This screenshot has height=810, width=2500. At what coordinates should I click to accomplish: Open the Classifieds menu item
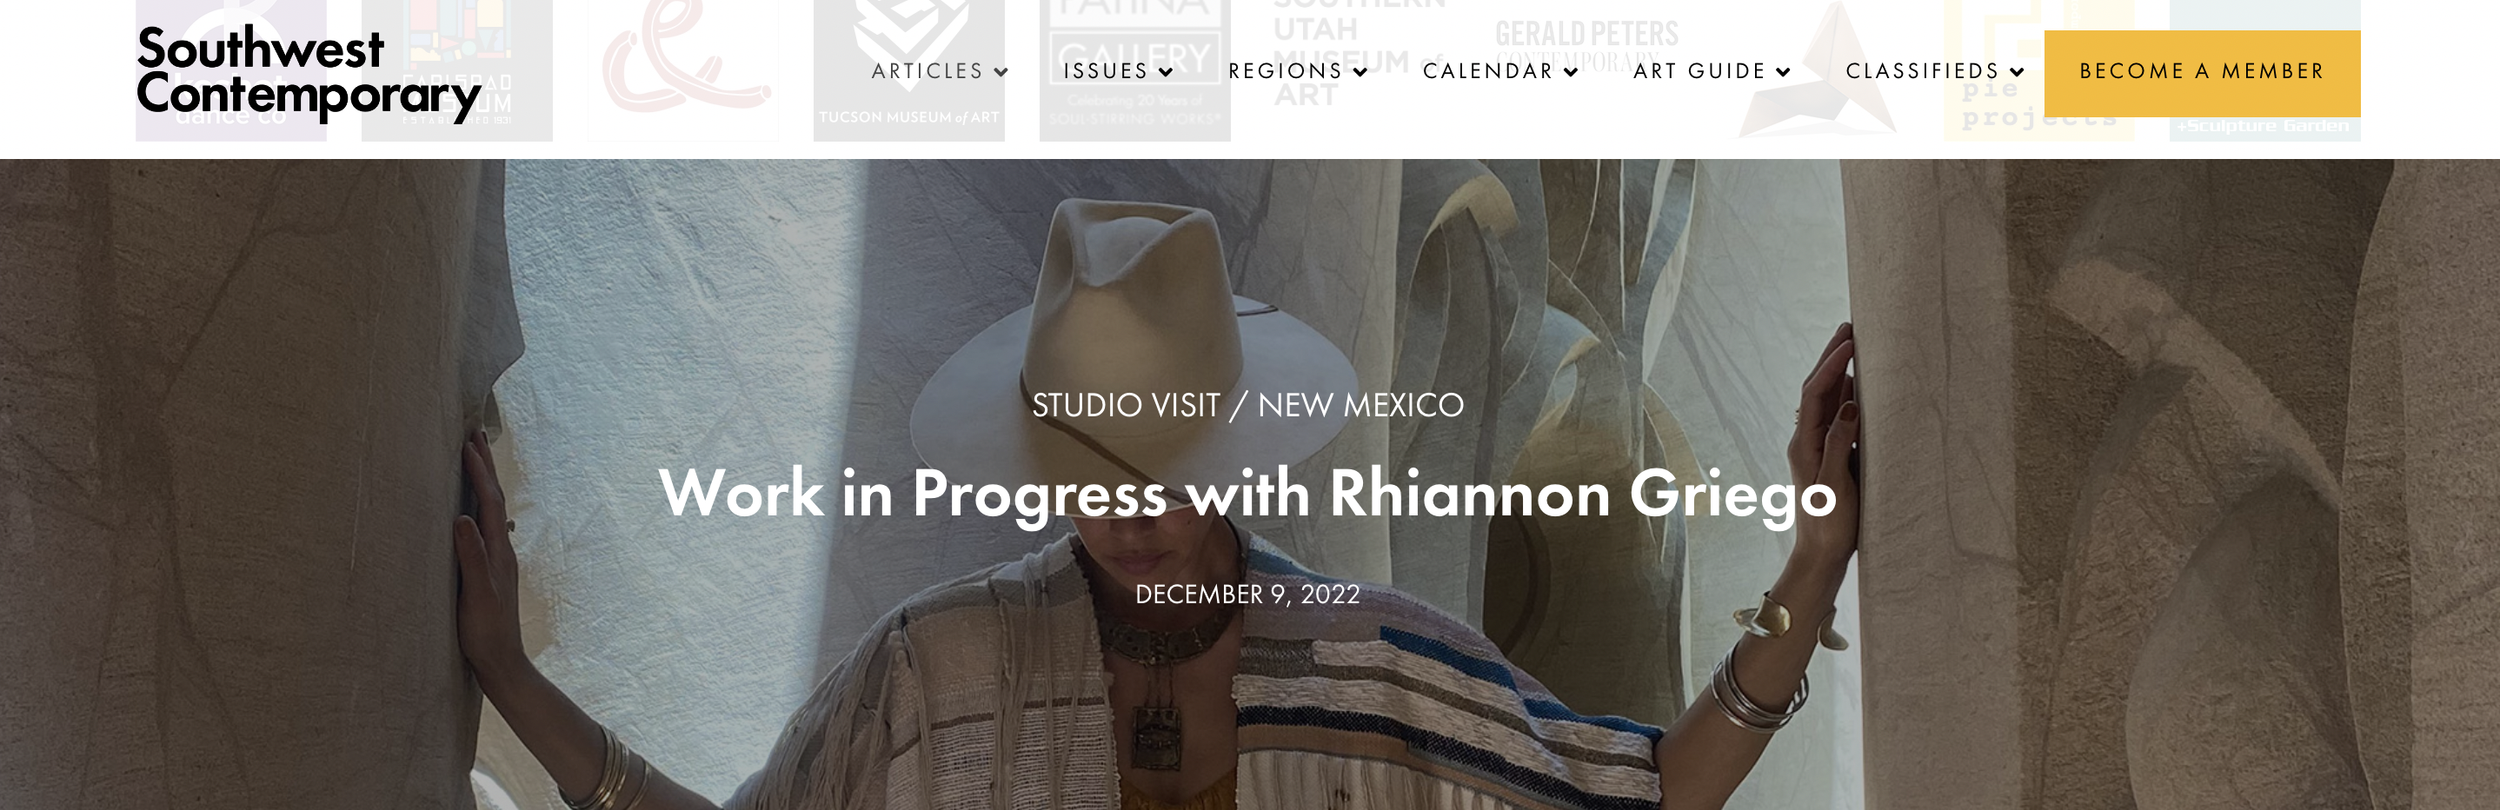coord(1923,71)
